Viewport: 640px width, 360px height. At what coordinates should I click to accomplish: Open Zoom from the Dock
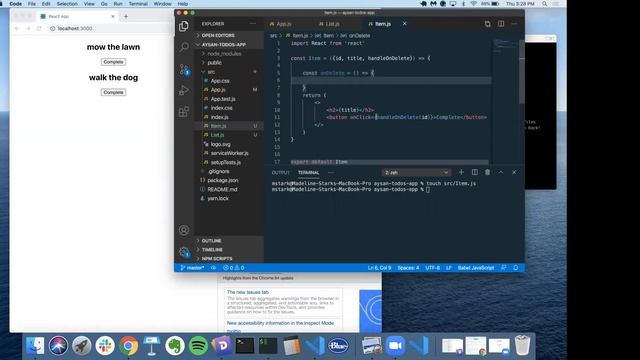(x=395, y=346)
